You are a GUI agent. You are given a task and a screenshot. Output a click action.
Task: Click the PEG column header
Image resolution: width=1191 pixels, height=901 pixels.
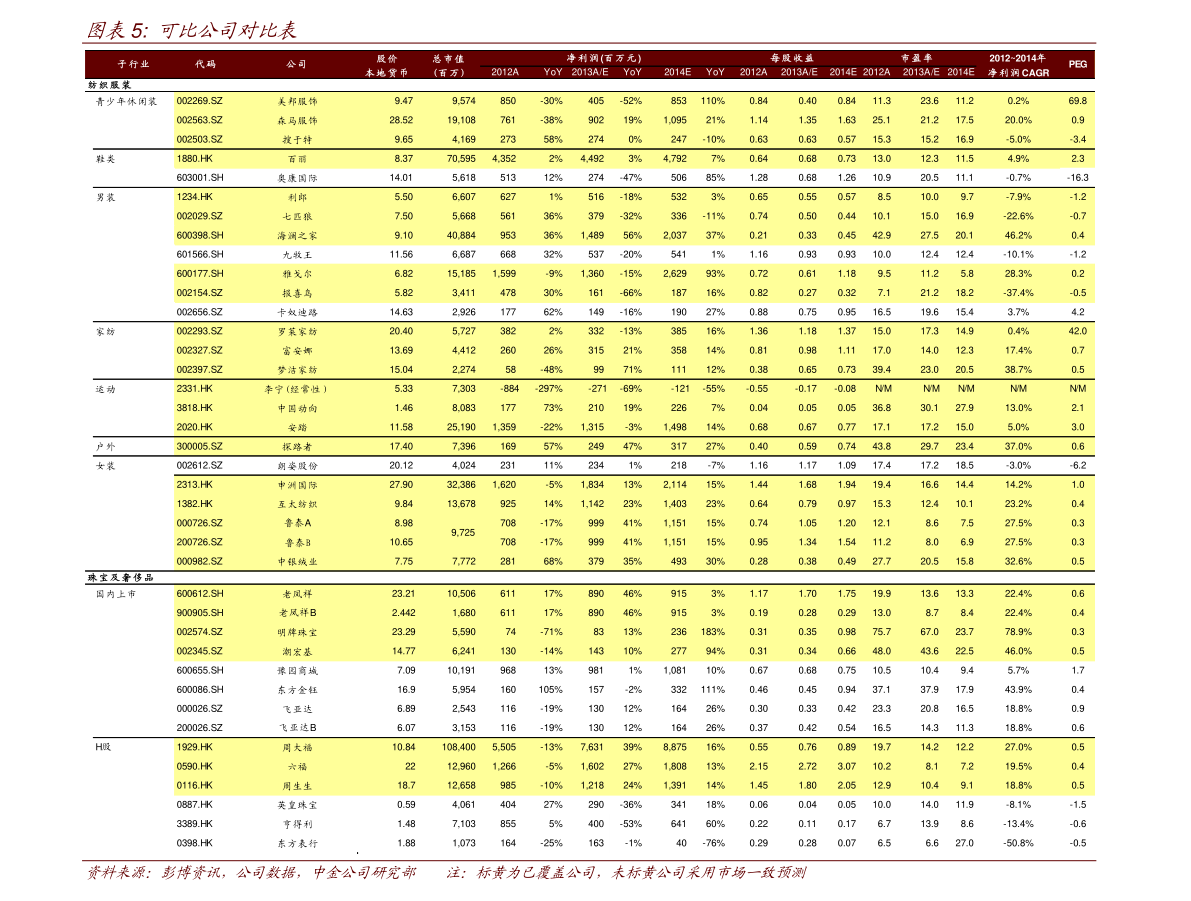(x=1077, y=64)
